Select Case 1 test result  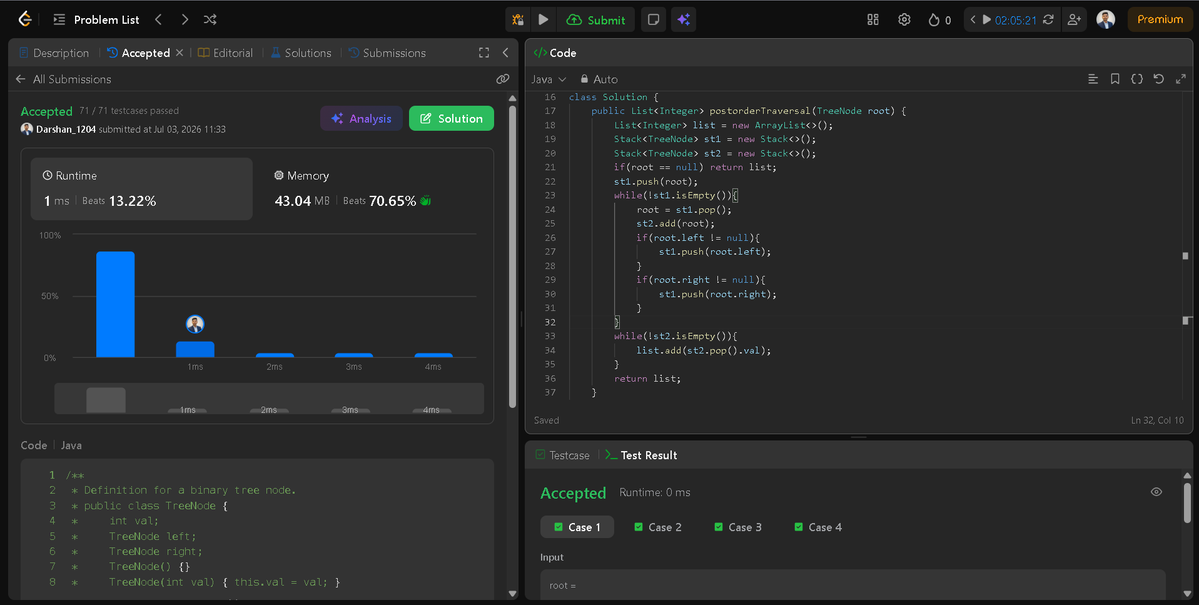pyautogui.click(x=577, y=527)
